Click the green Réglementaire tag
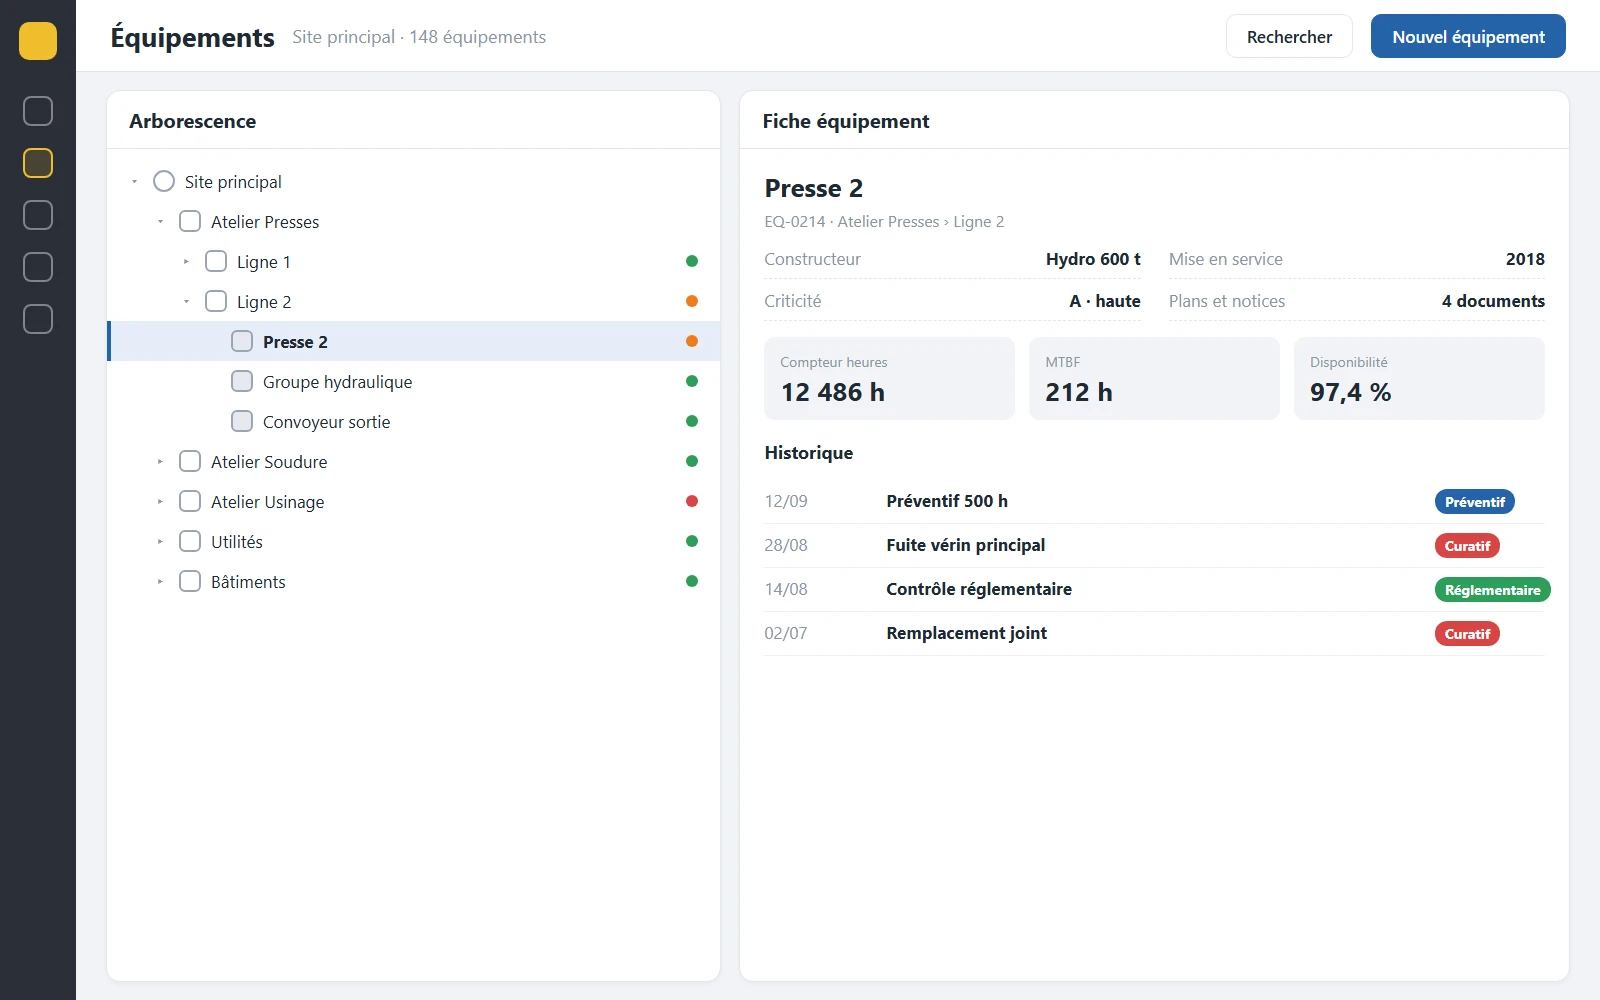 coord(1492,590)
